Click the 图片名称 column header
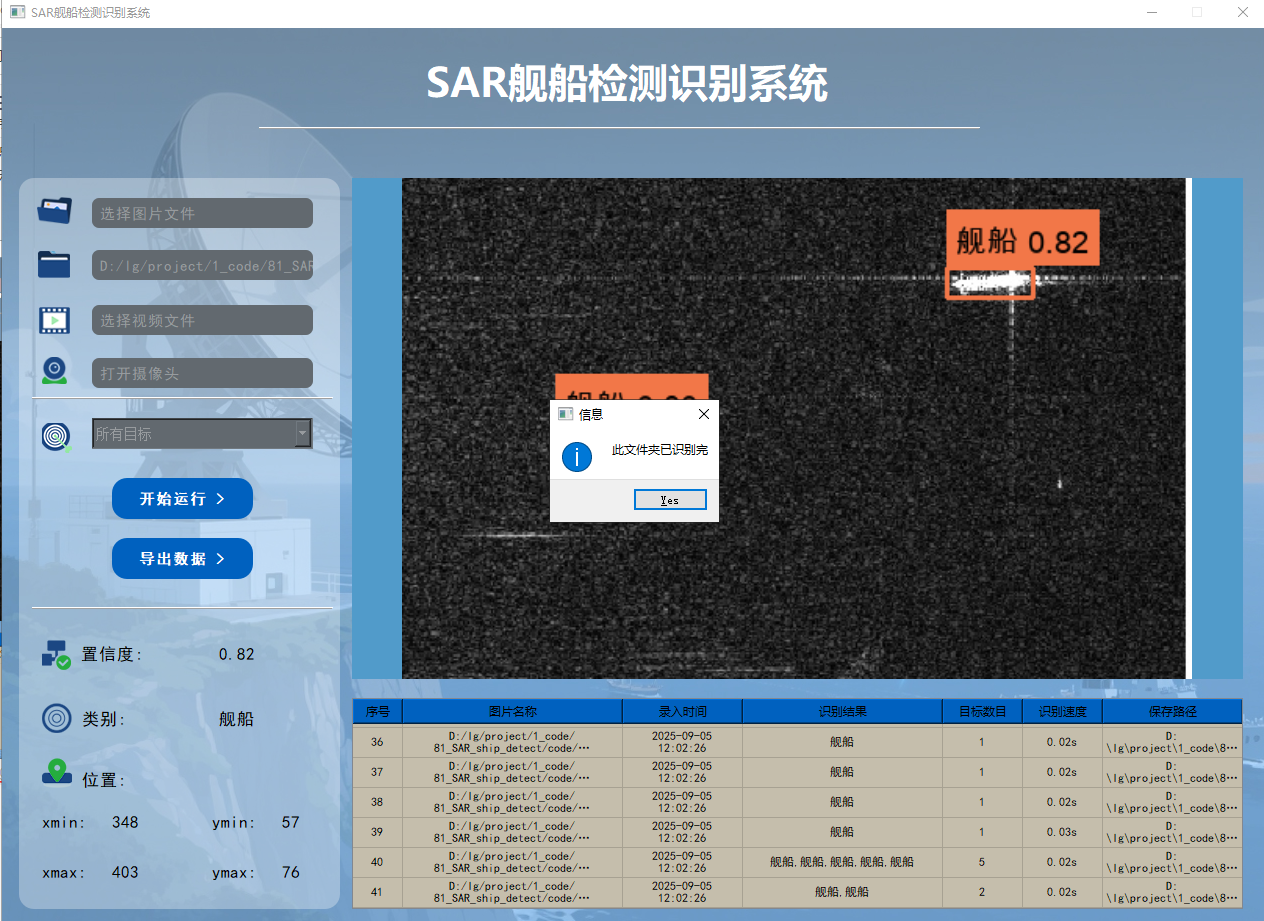 coord(512,712)
